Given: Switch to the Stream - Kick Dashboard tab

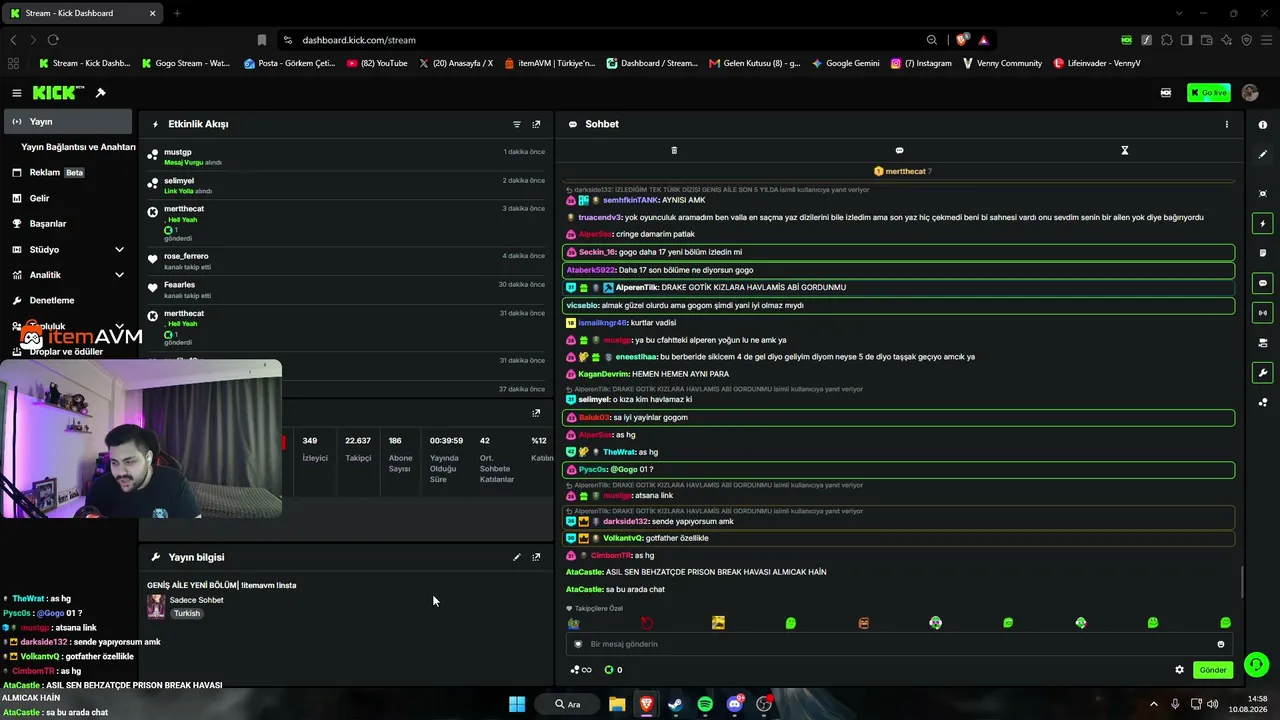Looking at the screenshot, I should (82, 13).
